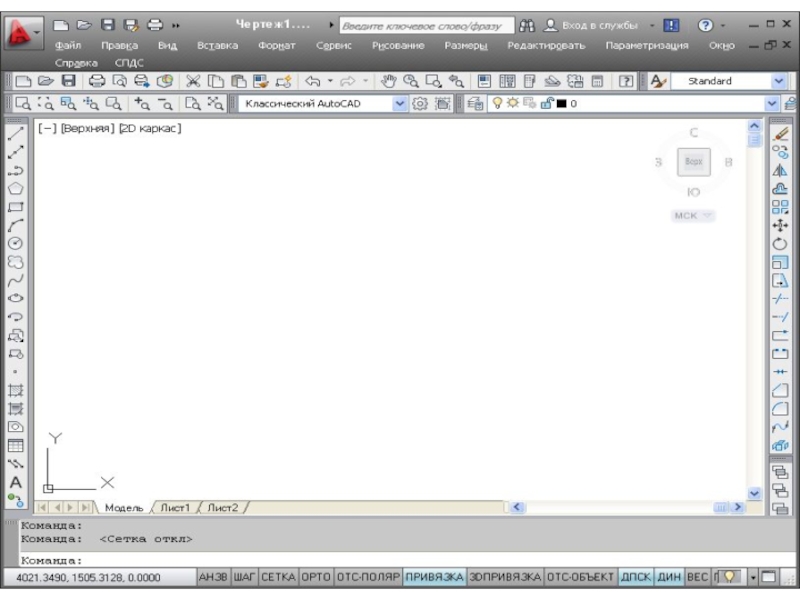Switch to the Лист1 layout tab
The height and width of the screenshot is (600, 800).
pos(175,508)
